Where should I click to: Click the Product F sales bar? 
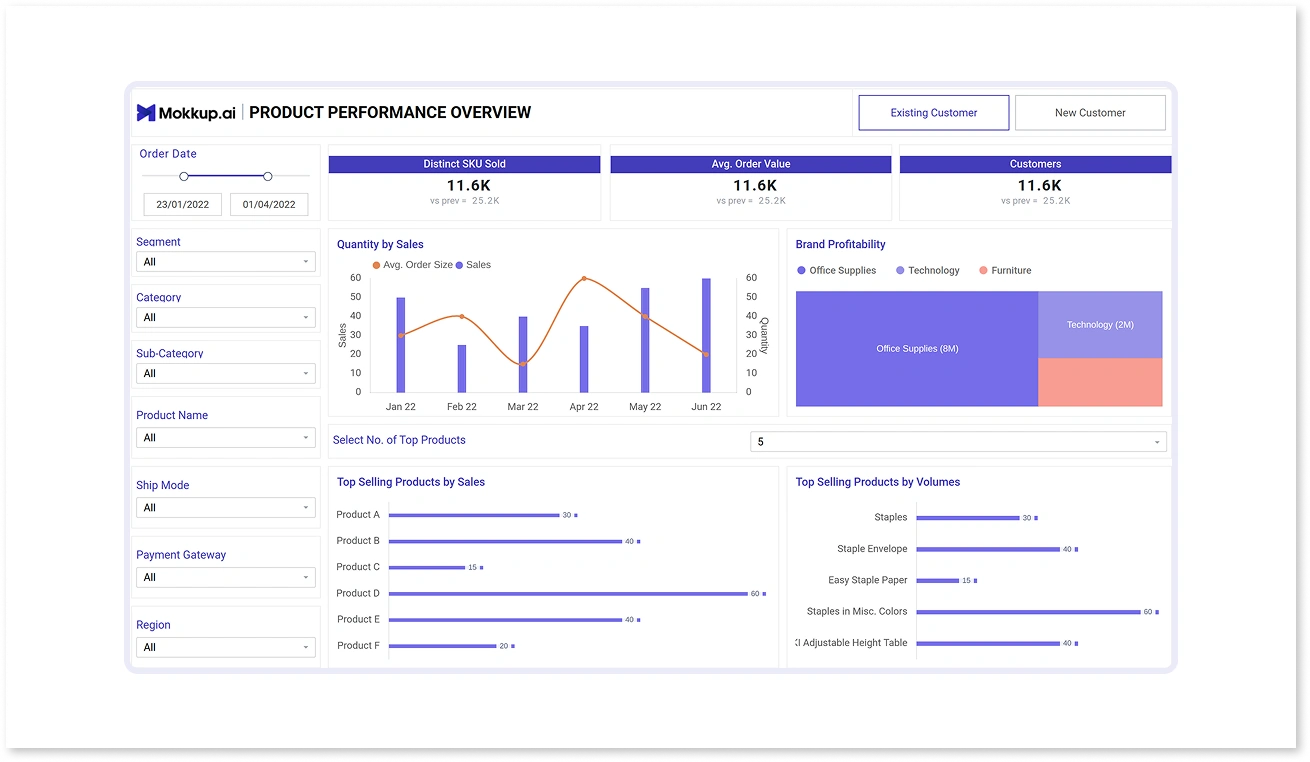[x=443, y=646]
